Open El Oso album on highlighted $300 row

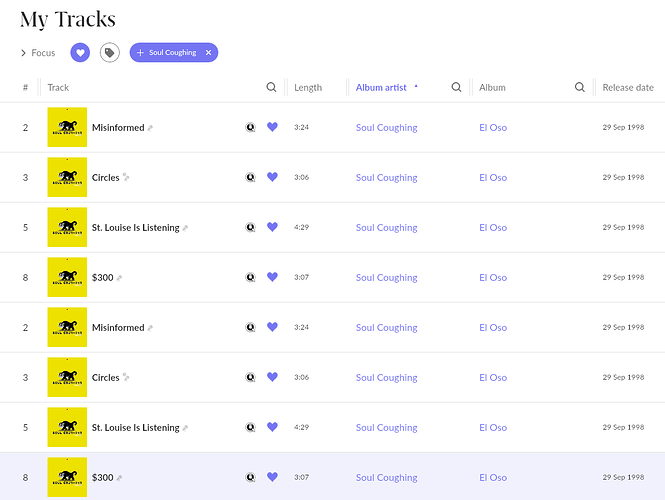click(493, 478)
